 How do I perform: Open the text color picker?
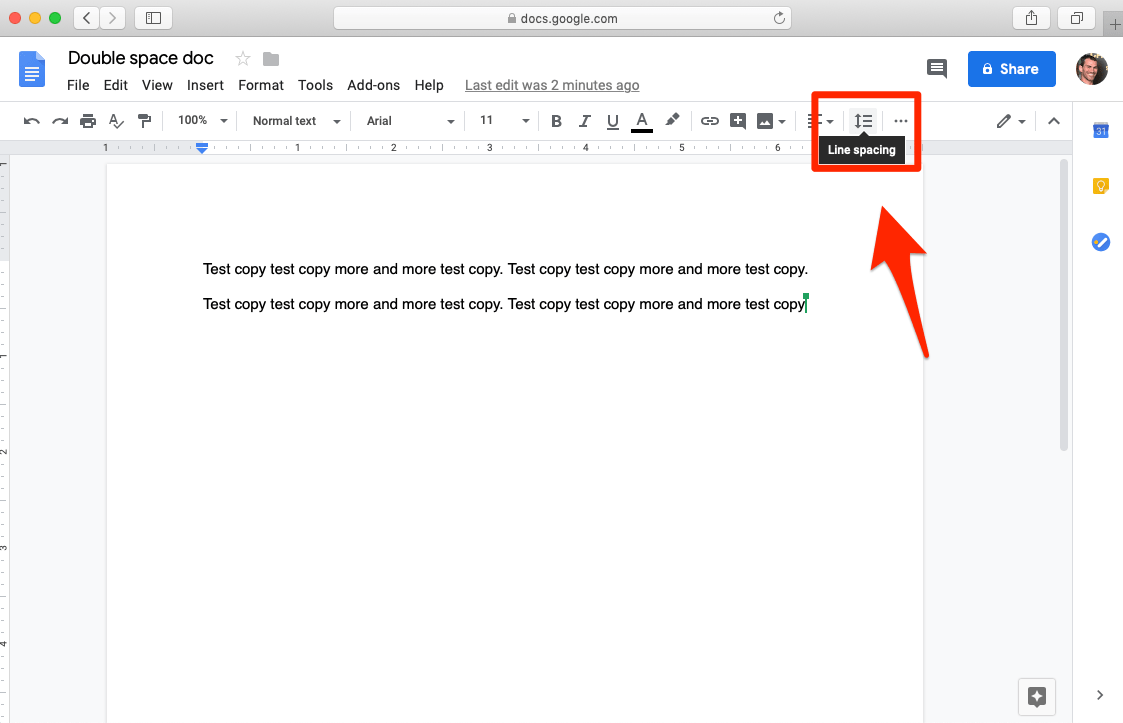[642, 121]
